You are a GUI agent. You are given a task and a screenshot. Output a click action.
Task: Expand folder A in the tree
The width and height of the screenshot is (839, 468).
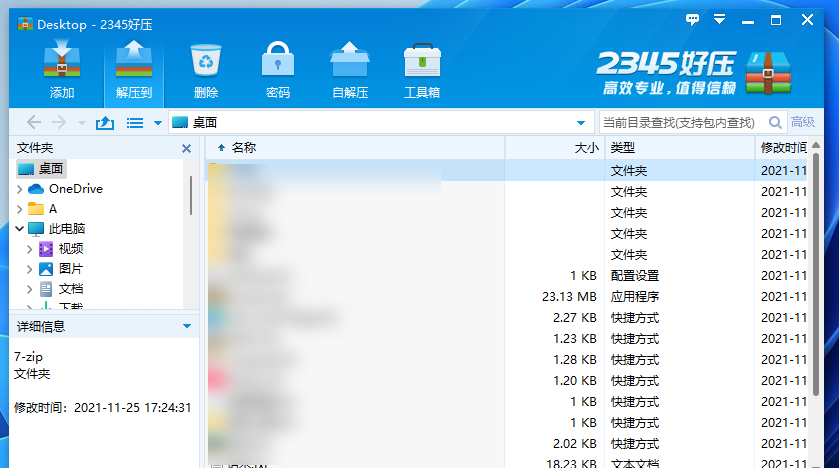click(20, 209)
